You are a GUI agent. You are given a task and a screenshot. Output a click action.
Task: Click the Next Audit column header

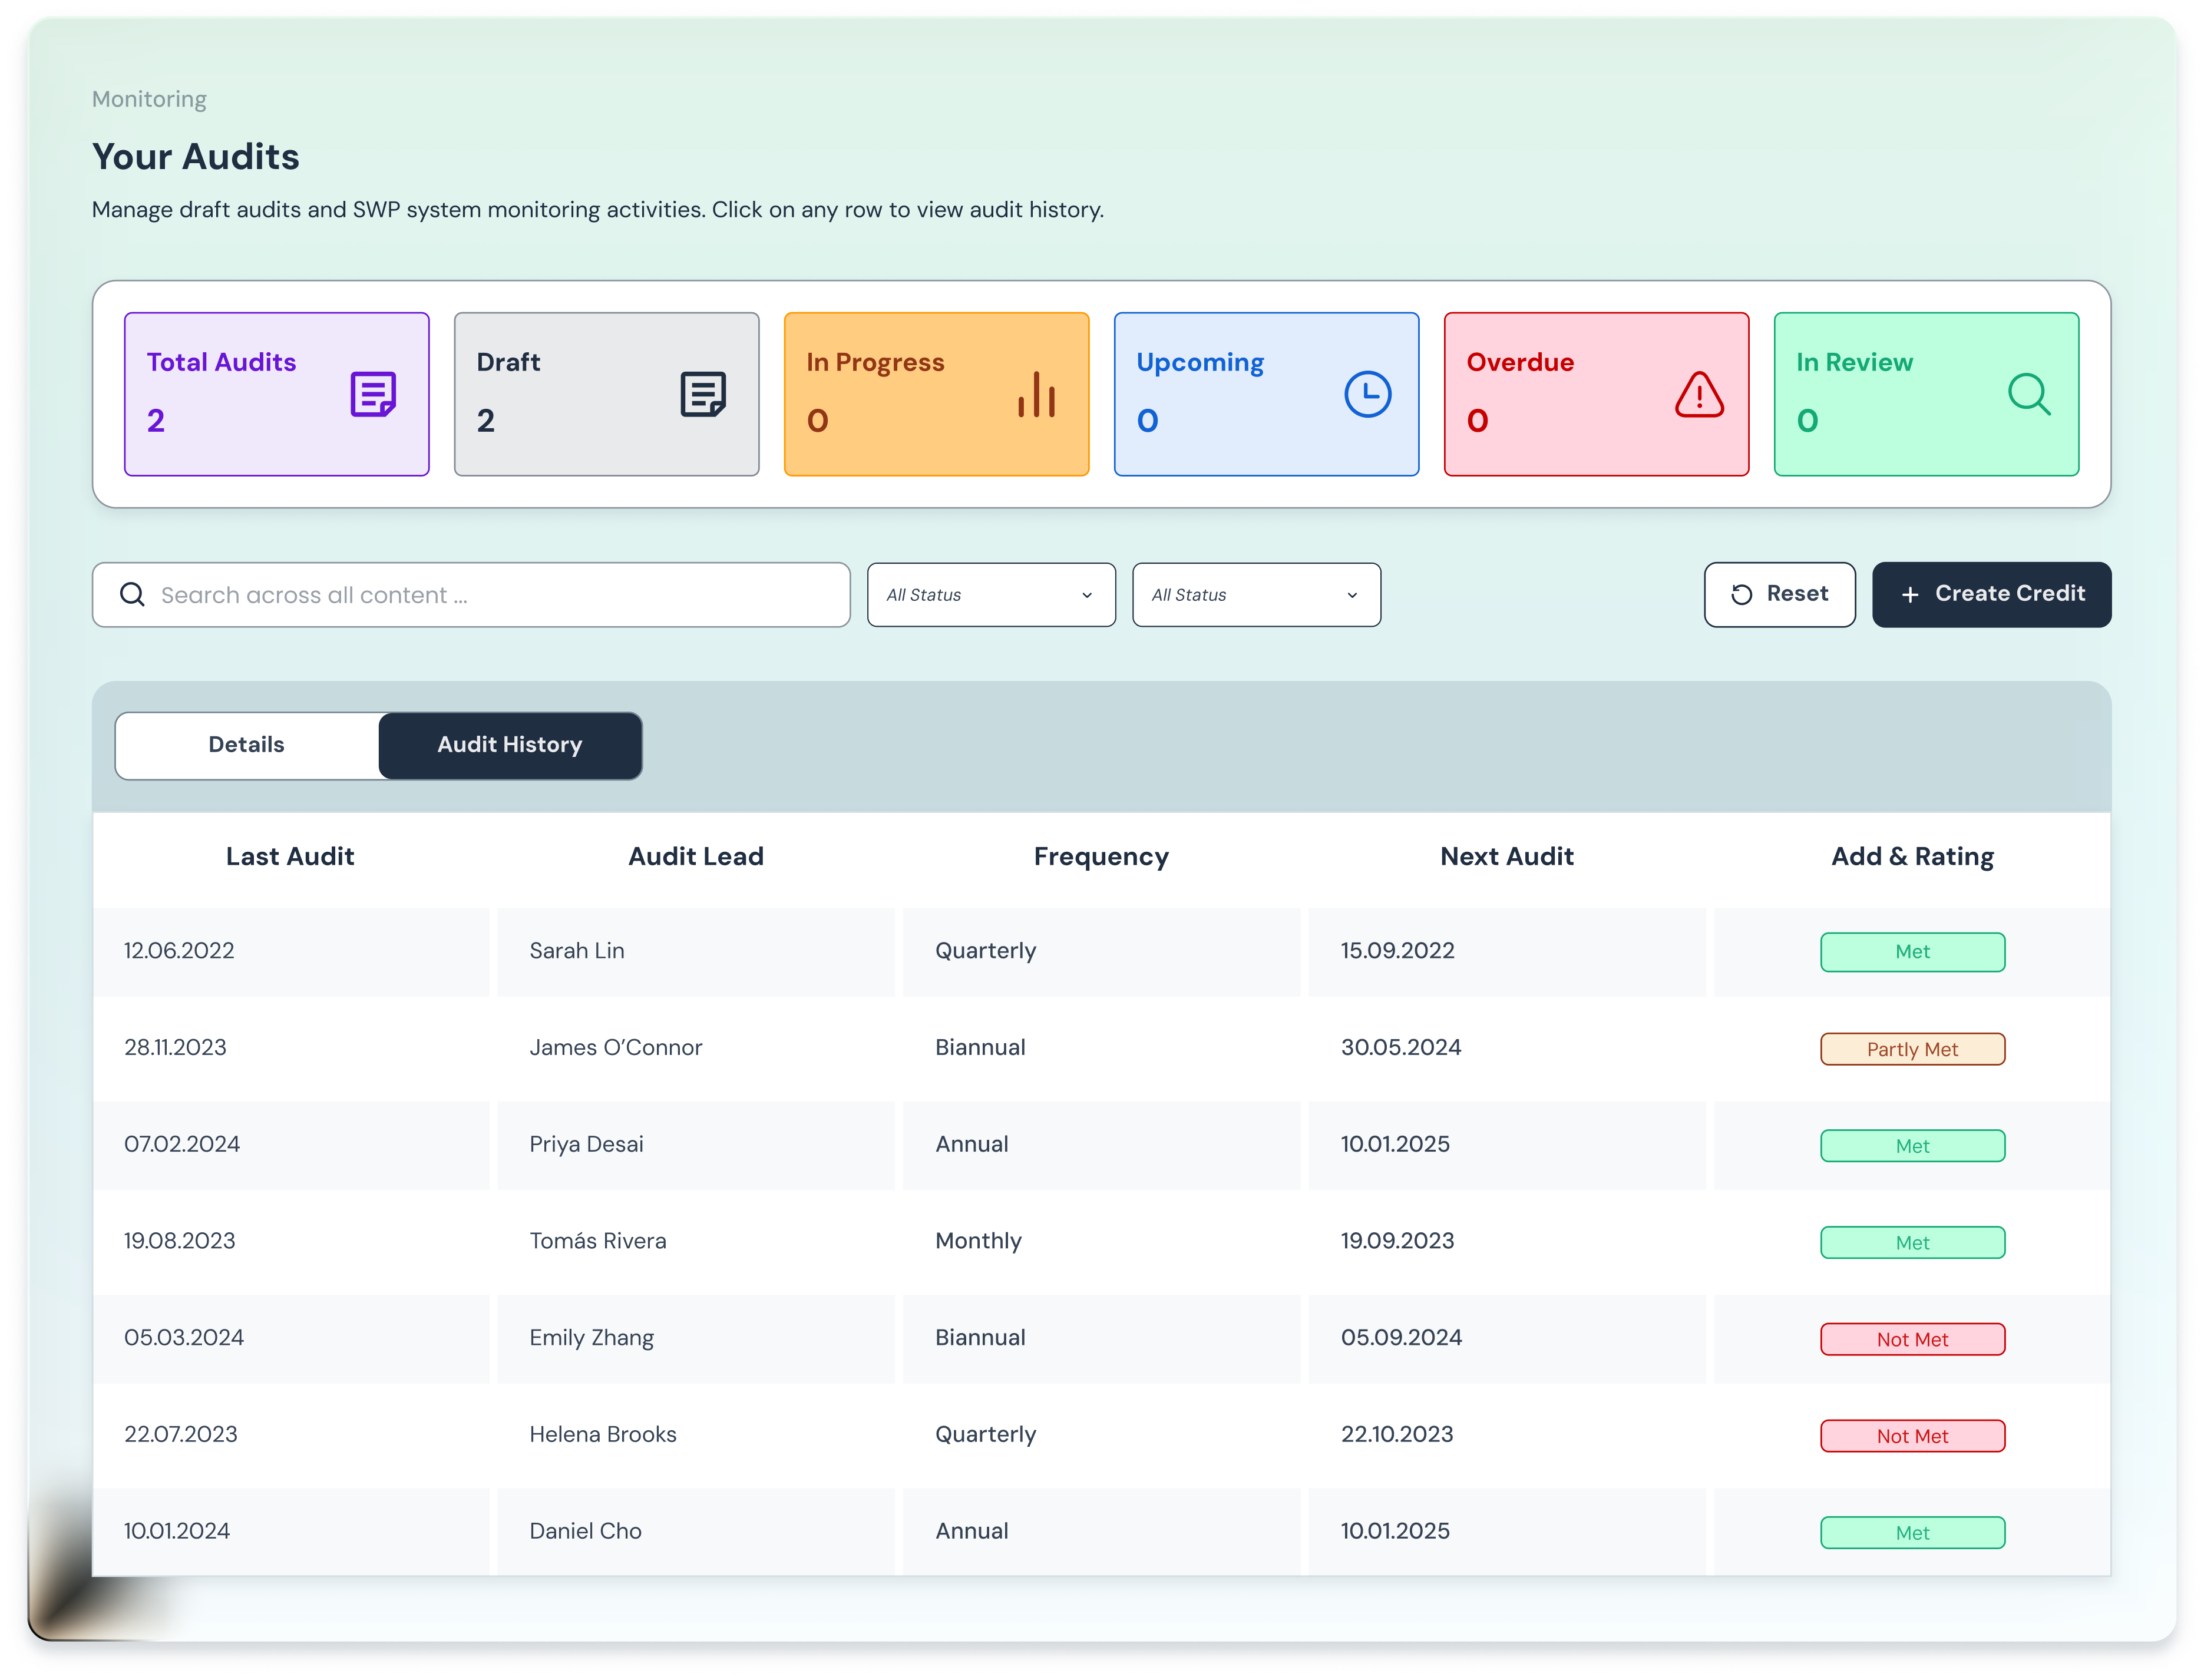point(1506,857)
